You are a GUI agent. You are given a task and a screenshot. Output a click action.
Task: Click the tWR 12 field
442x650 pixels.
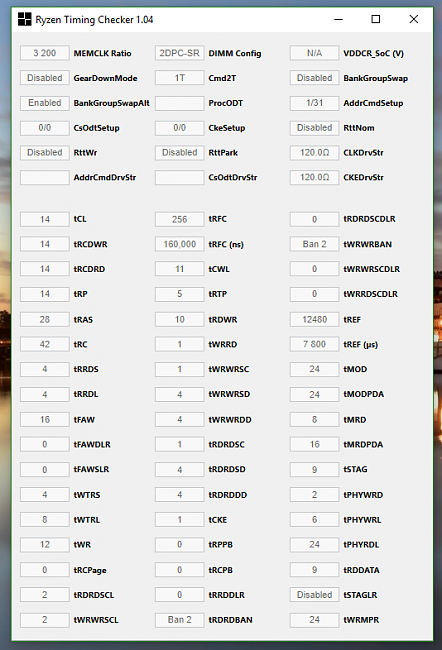(x=45, y=544)
